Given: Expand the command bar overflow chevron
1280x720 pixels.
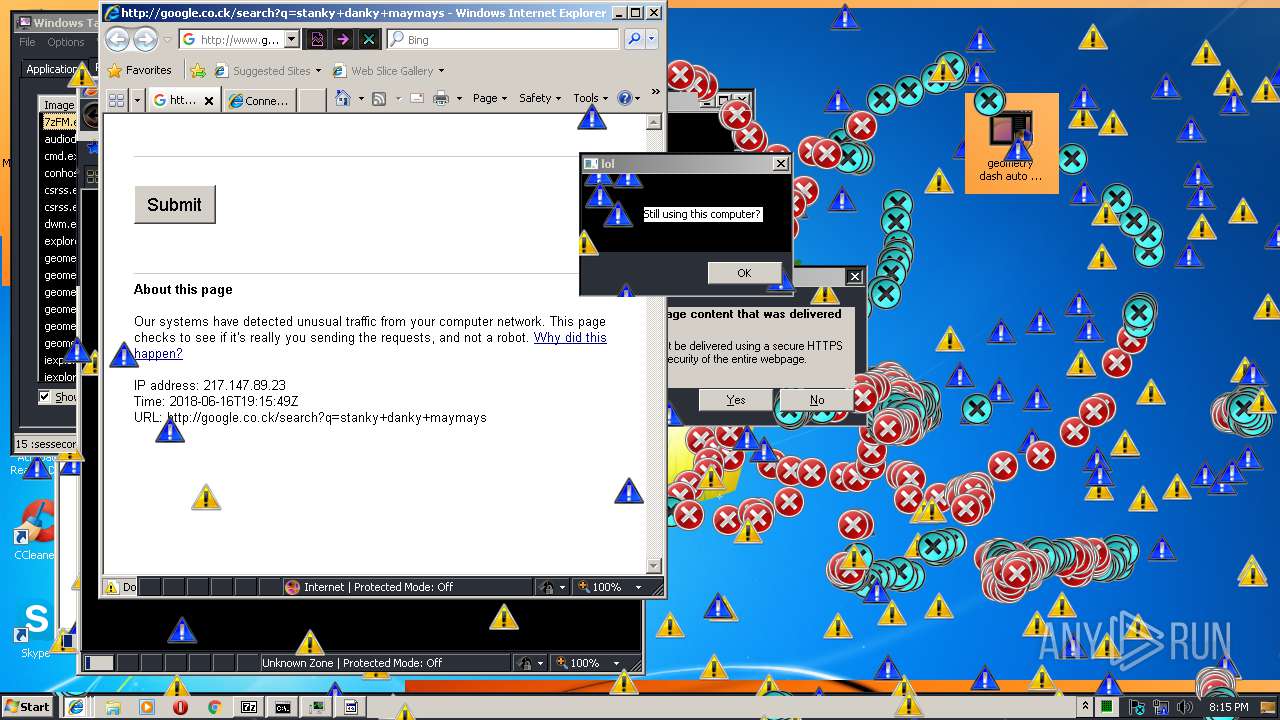Looking at the screenshot, I should click(x=656, y=92).
